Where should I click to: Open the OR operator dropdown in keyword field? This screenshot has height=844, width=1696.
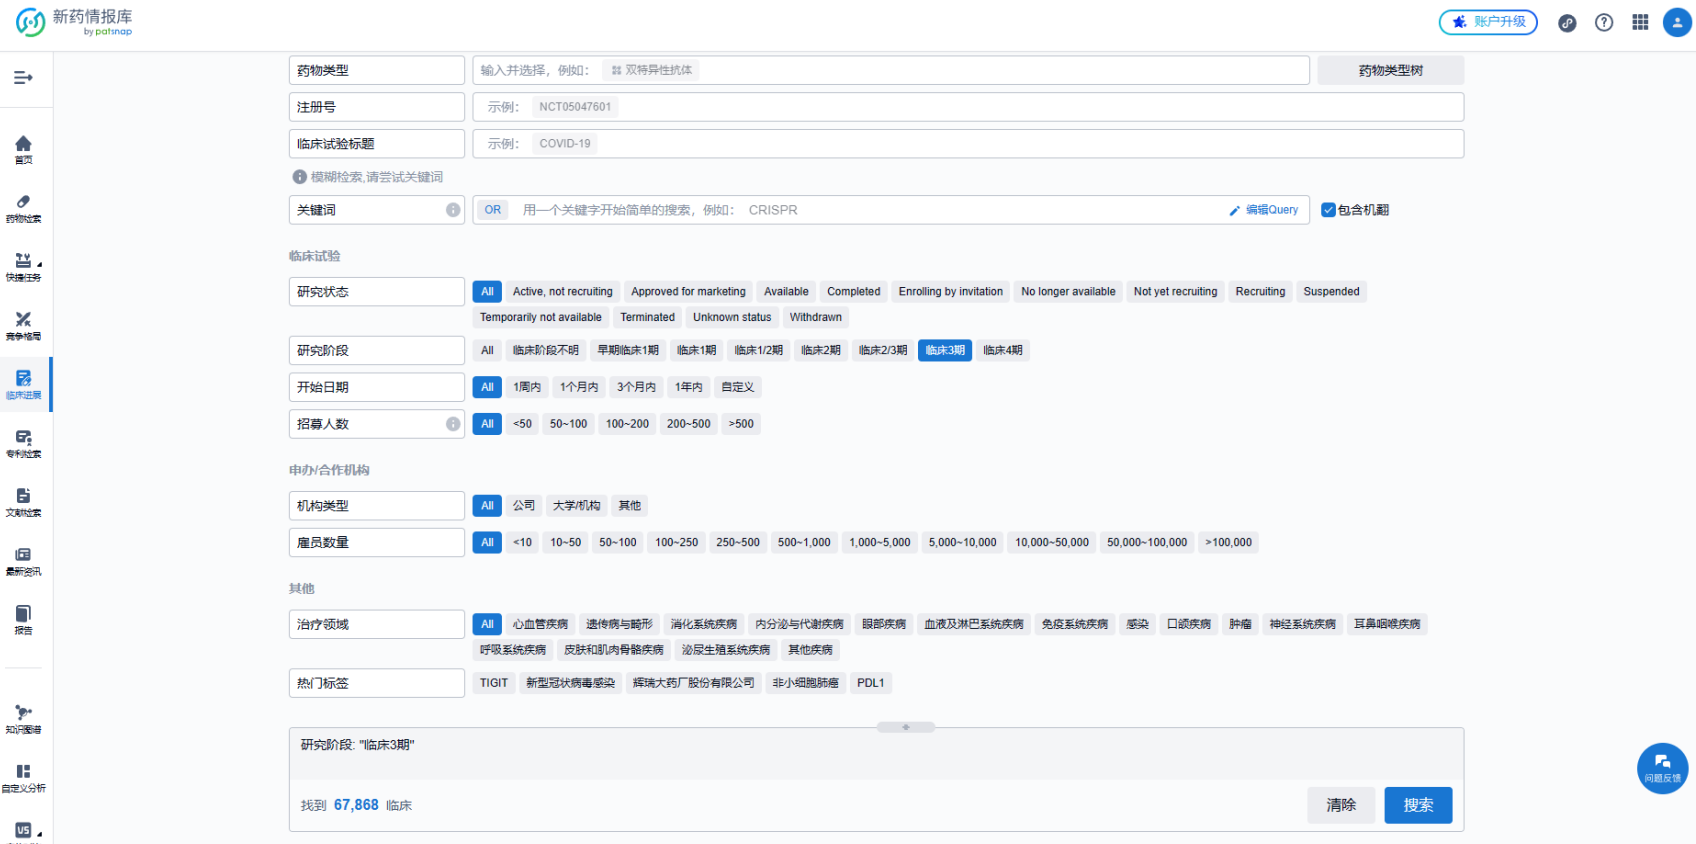tap(492, 210)
